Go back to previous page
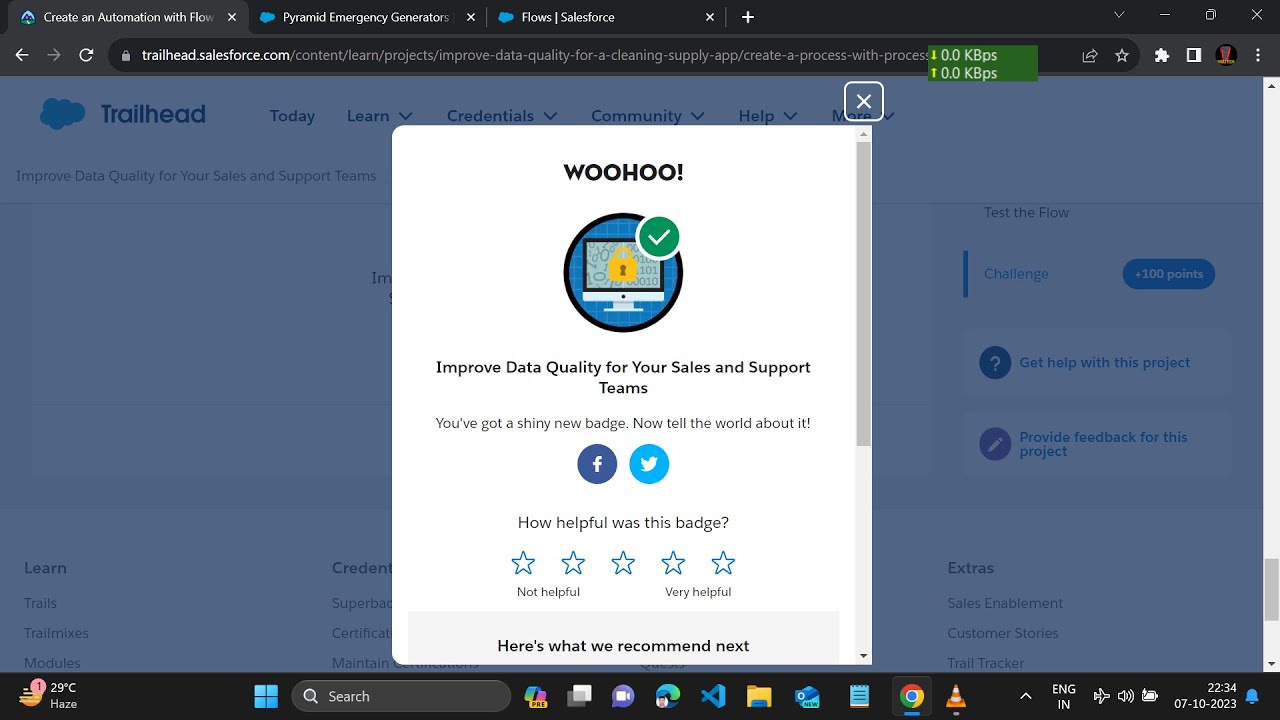 click(x=22, y=56)
